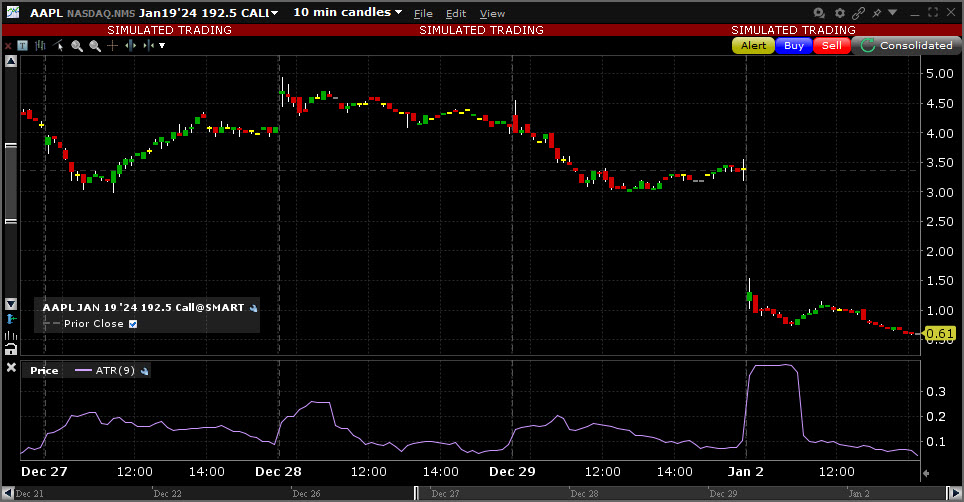
Task: Click the AAPL JAN 19 '24 192.5 Call@SMART legend
Action: pyautogui.click(x=143, y=307)
